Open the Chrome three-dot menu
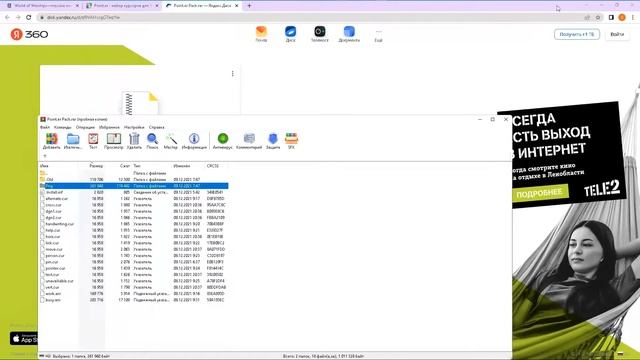This screenshot has width=640, height=360. (633, 18)
